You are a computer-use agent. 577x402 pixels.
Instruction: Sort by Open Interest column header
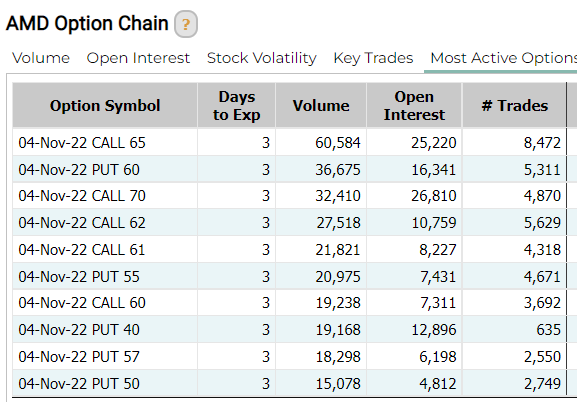(414, 106)
